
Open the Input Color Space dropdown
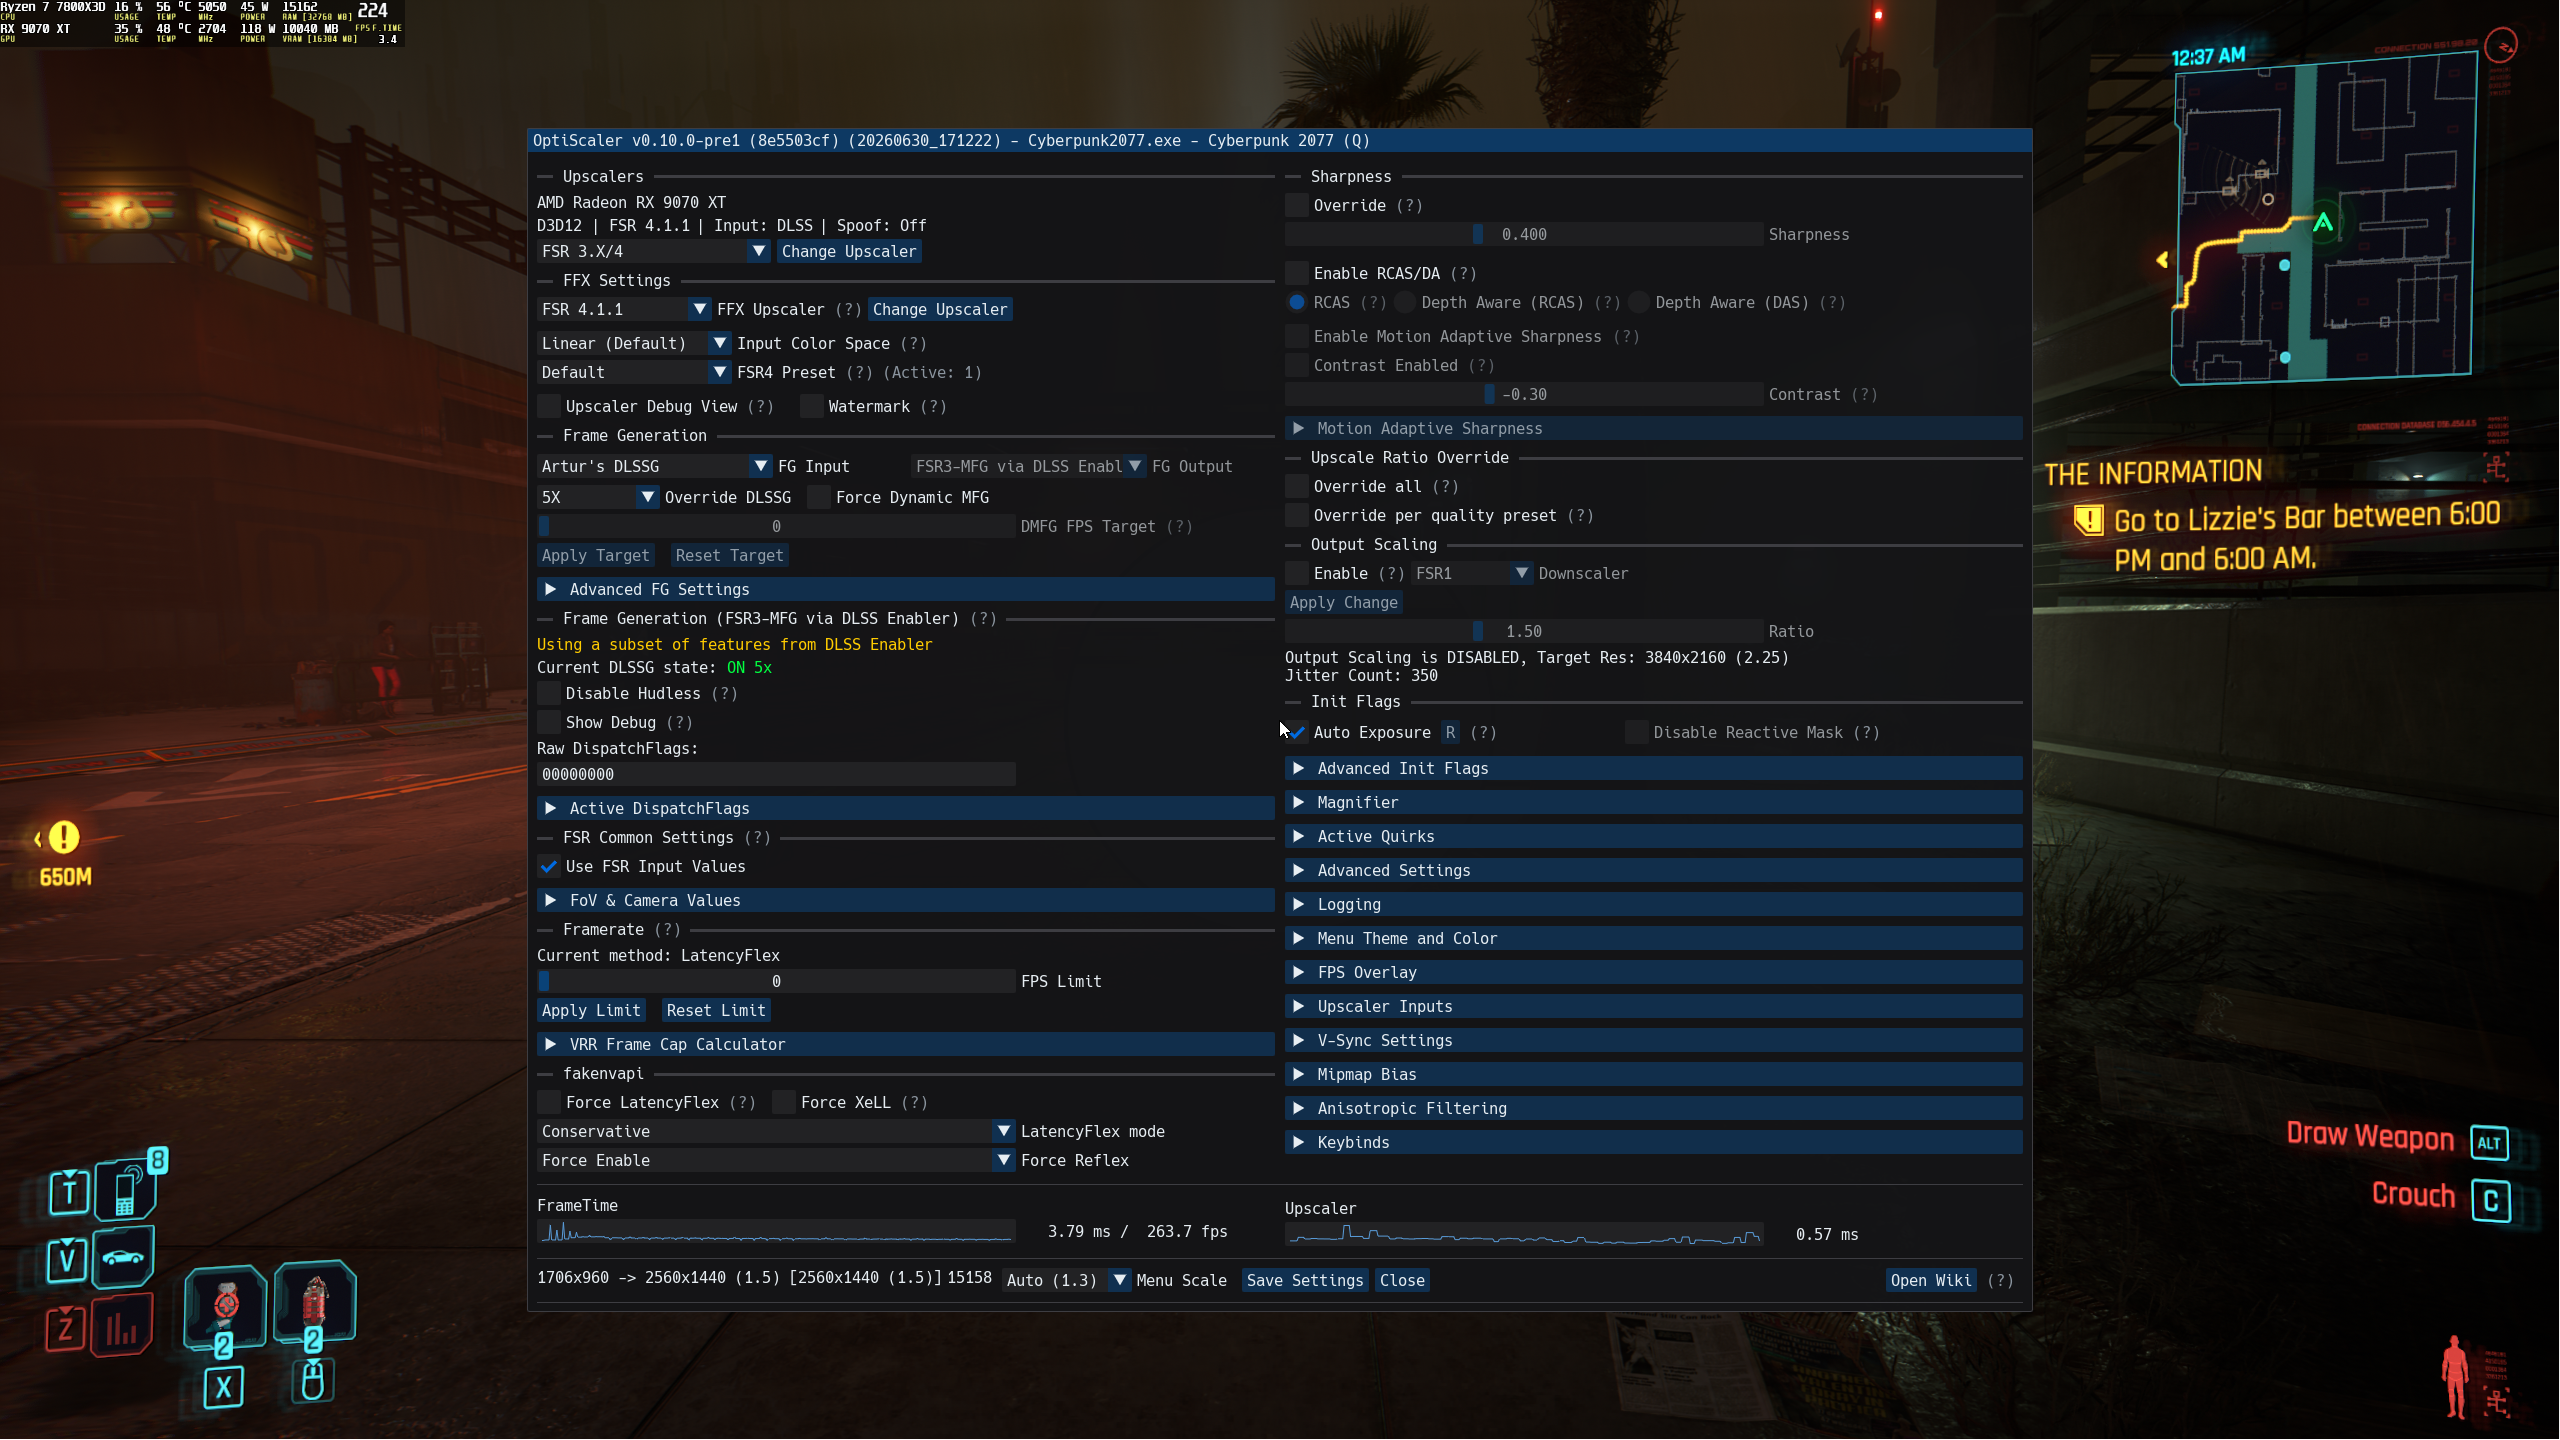click(x=634, y=343)
